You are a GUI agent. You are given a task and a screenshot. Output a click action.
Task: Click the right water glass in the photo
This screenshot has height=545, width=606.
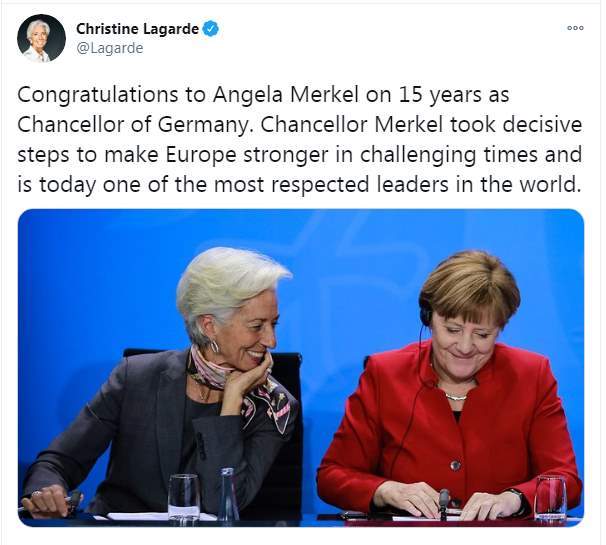click(x=549, y=497)
